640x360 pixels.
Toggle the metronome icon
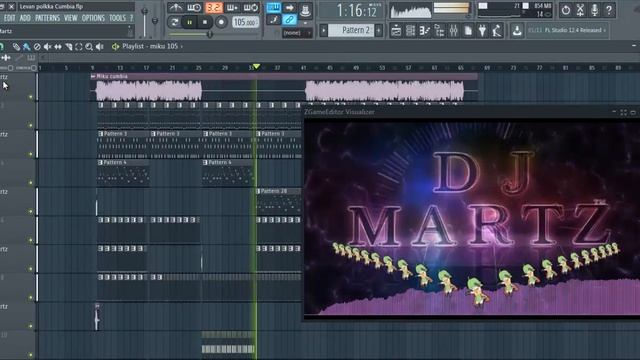[x=176, y=7]
